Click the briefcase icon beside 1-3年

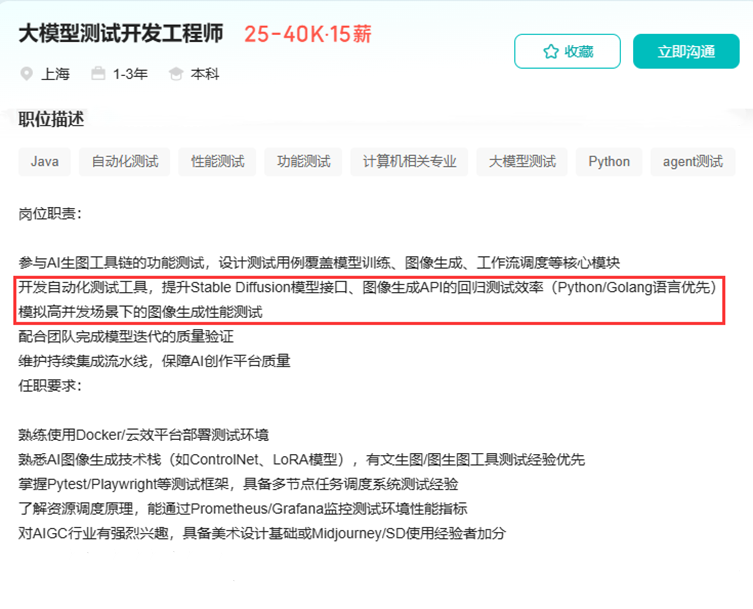click(x=98, y=74)
